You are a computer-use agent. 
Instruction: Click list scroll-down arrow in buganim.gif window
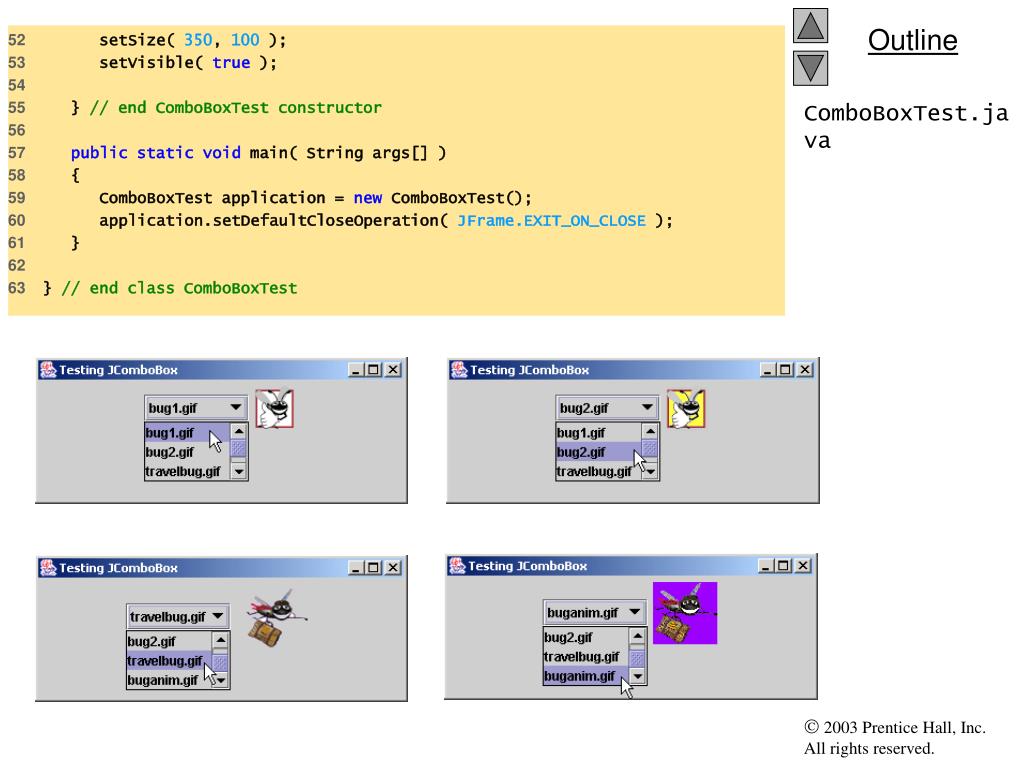point(637,677)
